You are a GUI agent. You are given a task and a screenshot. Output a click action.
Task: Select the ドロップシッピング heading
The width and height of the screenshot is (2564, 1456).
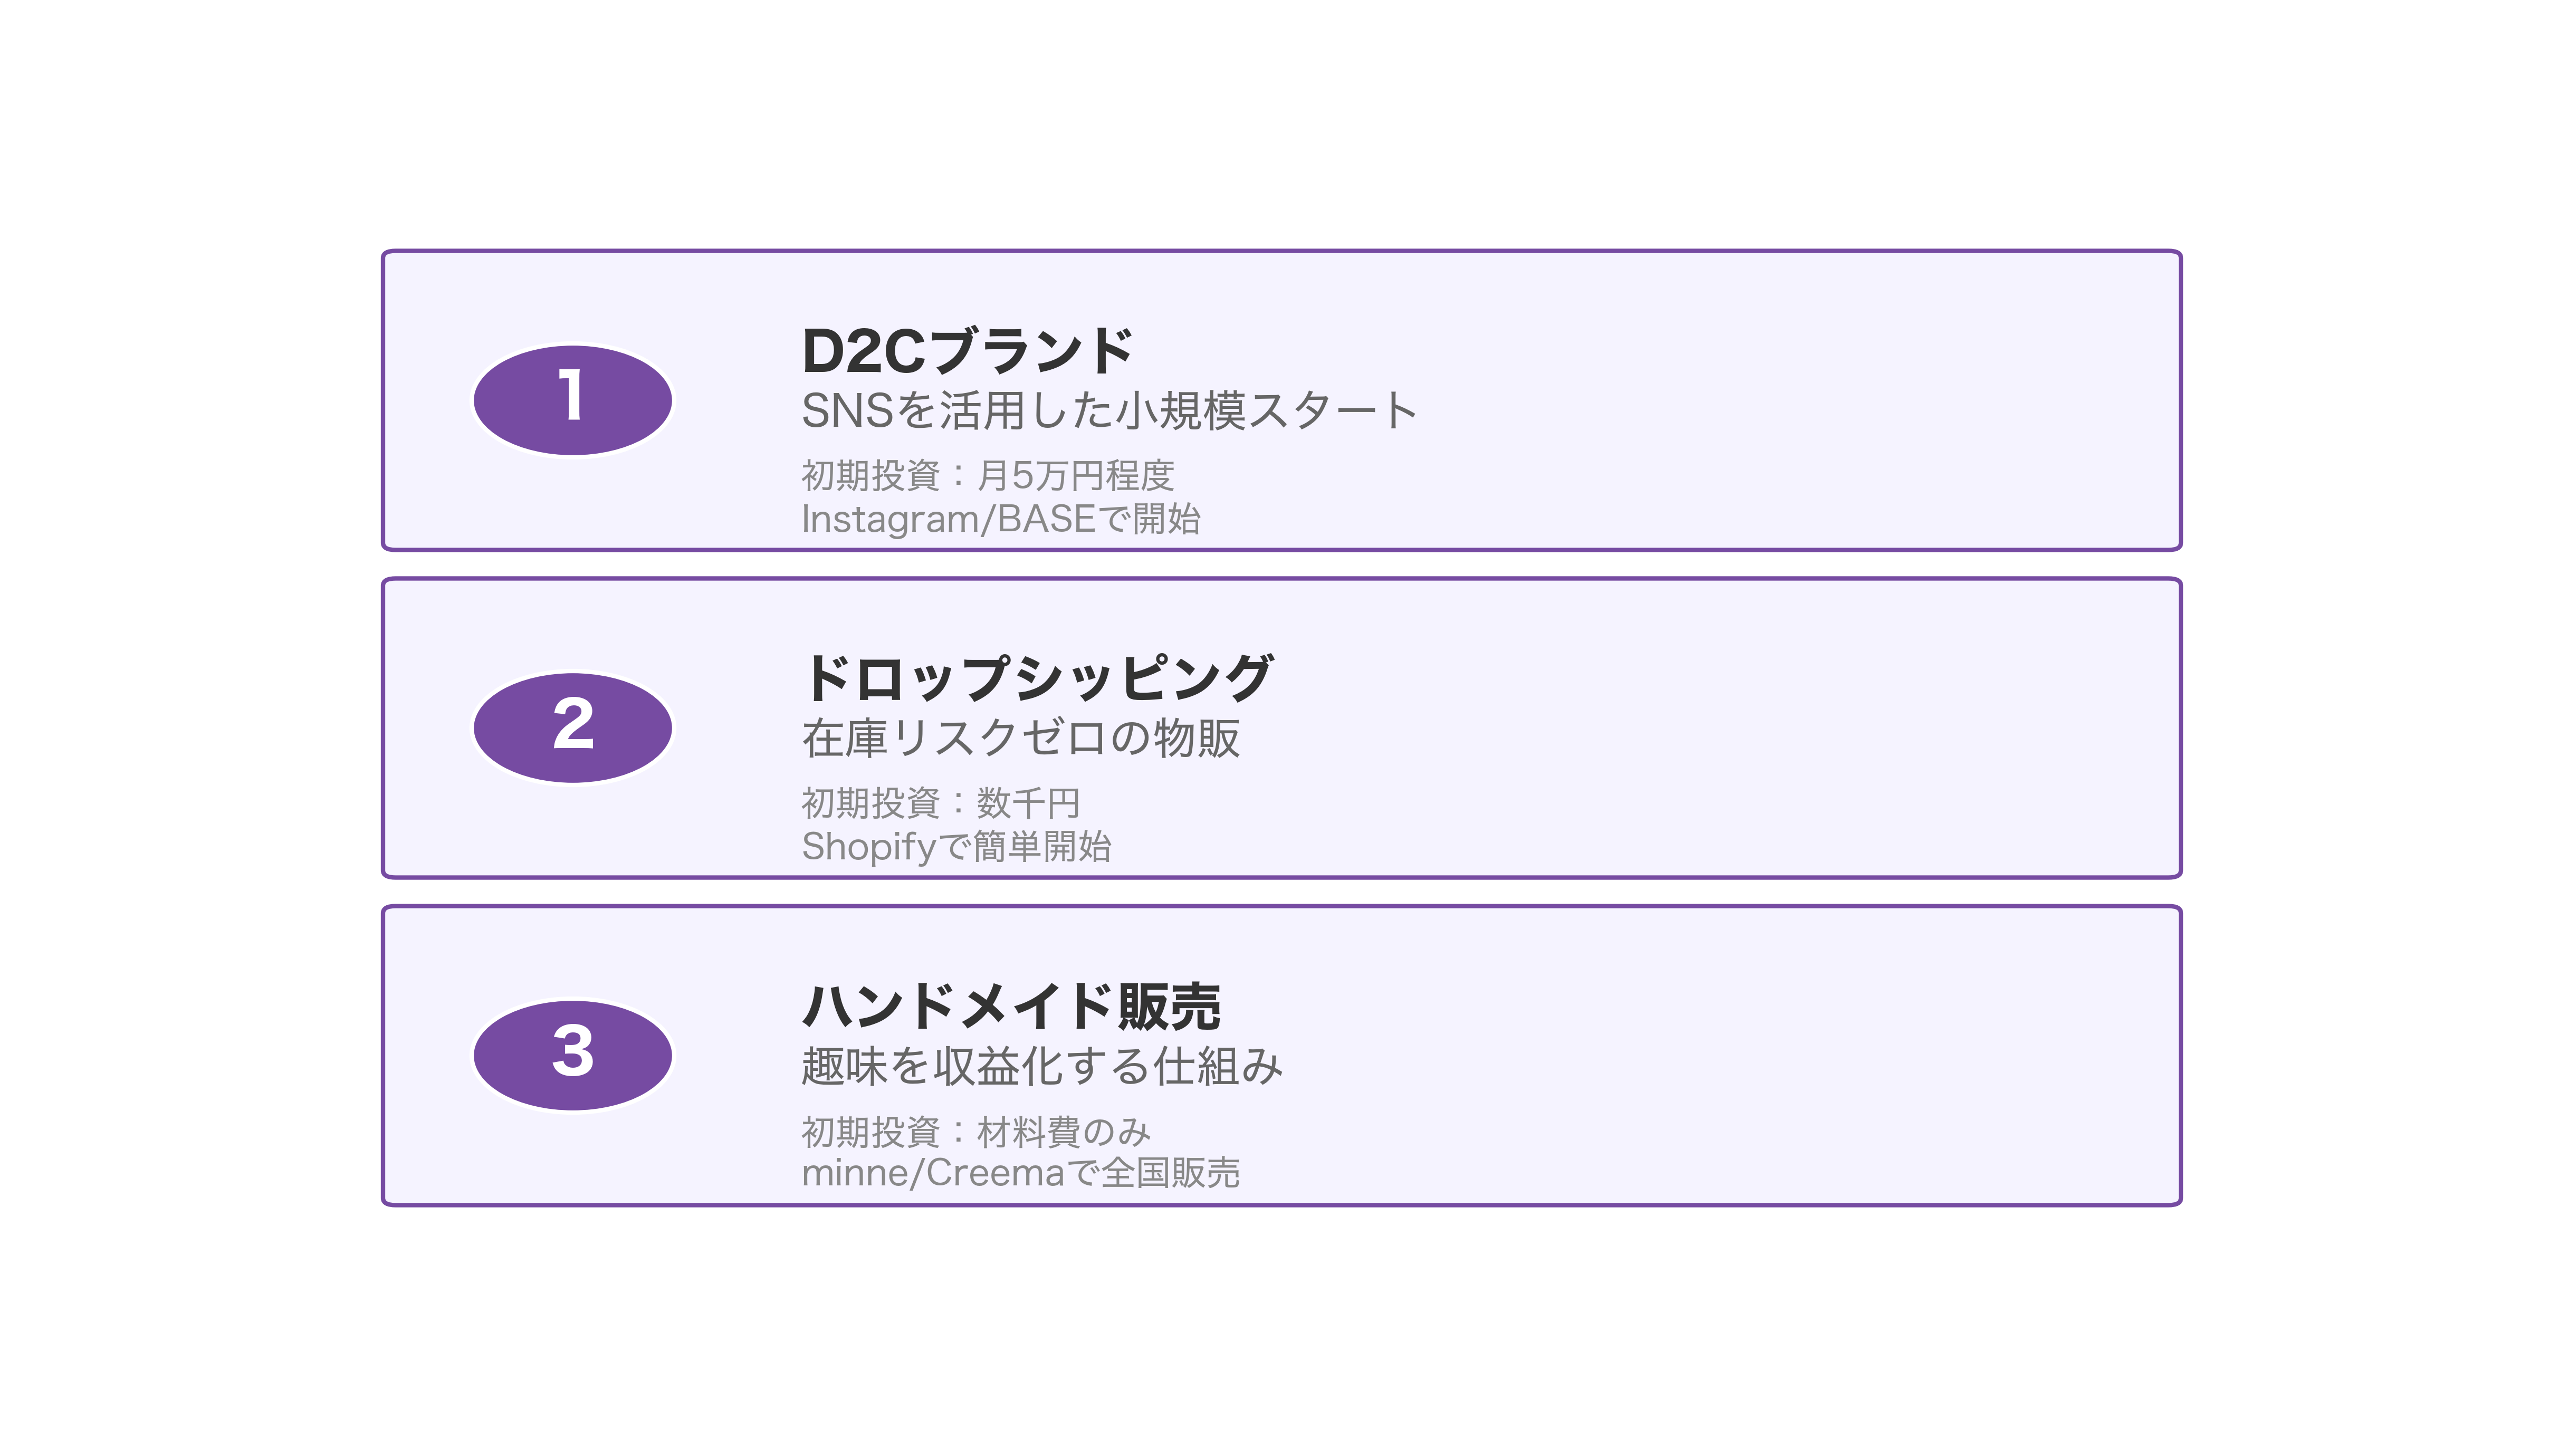pyautogui.click(x=1037, y=678)
